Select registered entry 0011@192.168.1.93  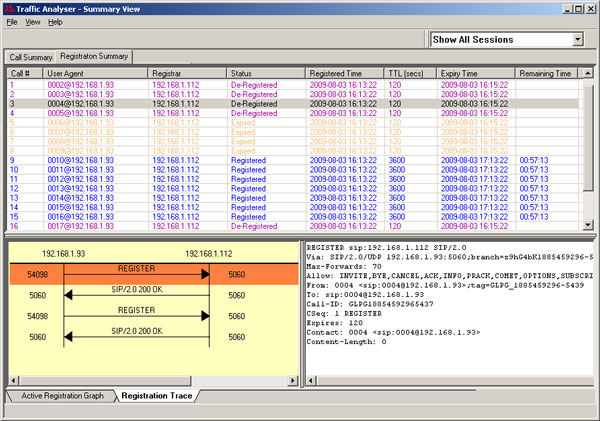pyautogui.click(x=293, y=170)
